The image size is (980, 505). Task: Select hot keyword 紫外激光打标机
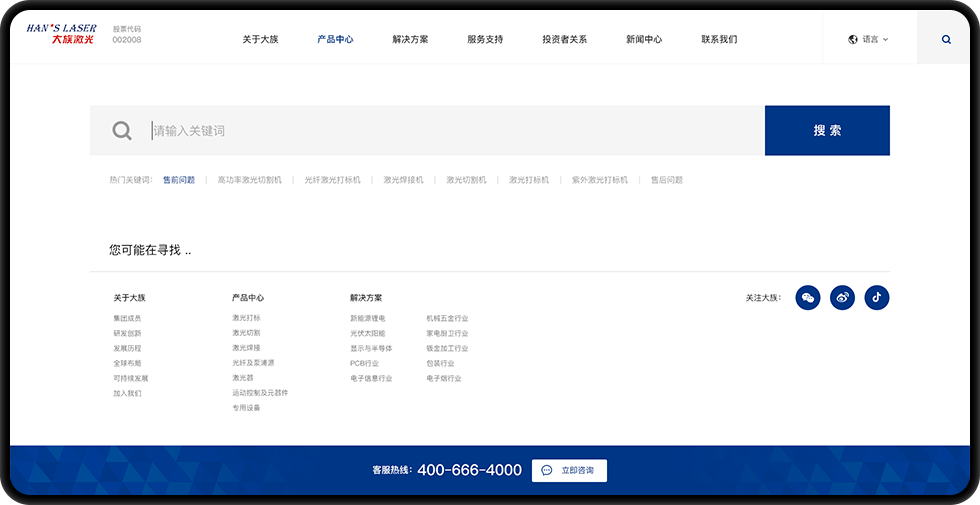(x=600, y=180)
